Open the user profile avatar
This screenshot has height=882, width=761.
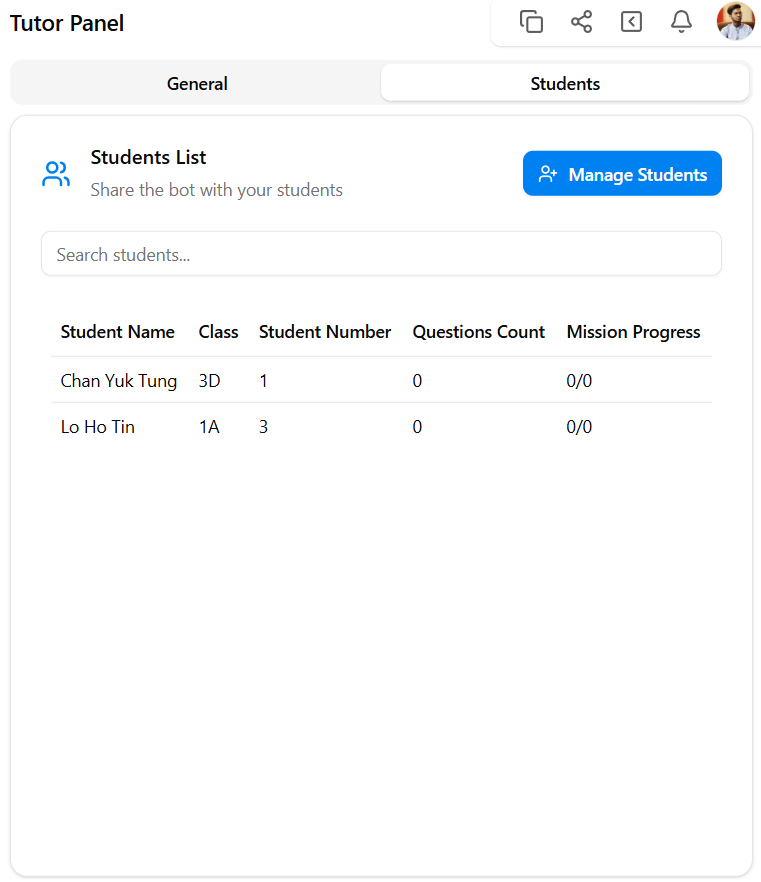tap(735, 22)
